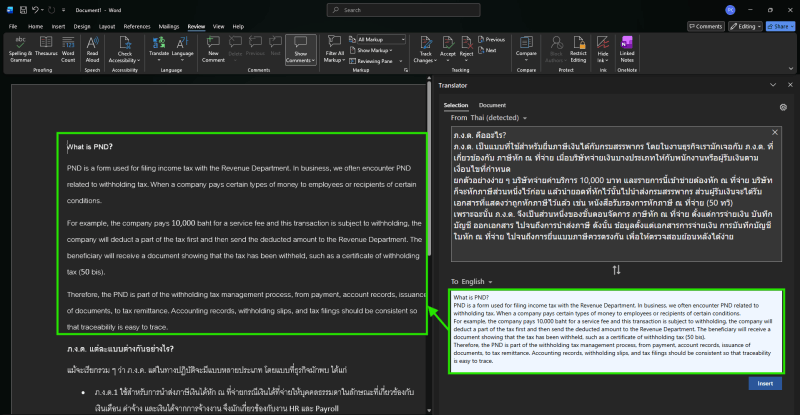This screenshot has height=415, width=800.
Task: Open To English language dropdown
Action: coord(471,282)
